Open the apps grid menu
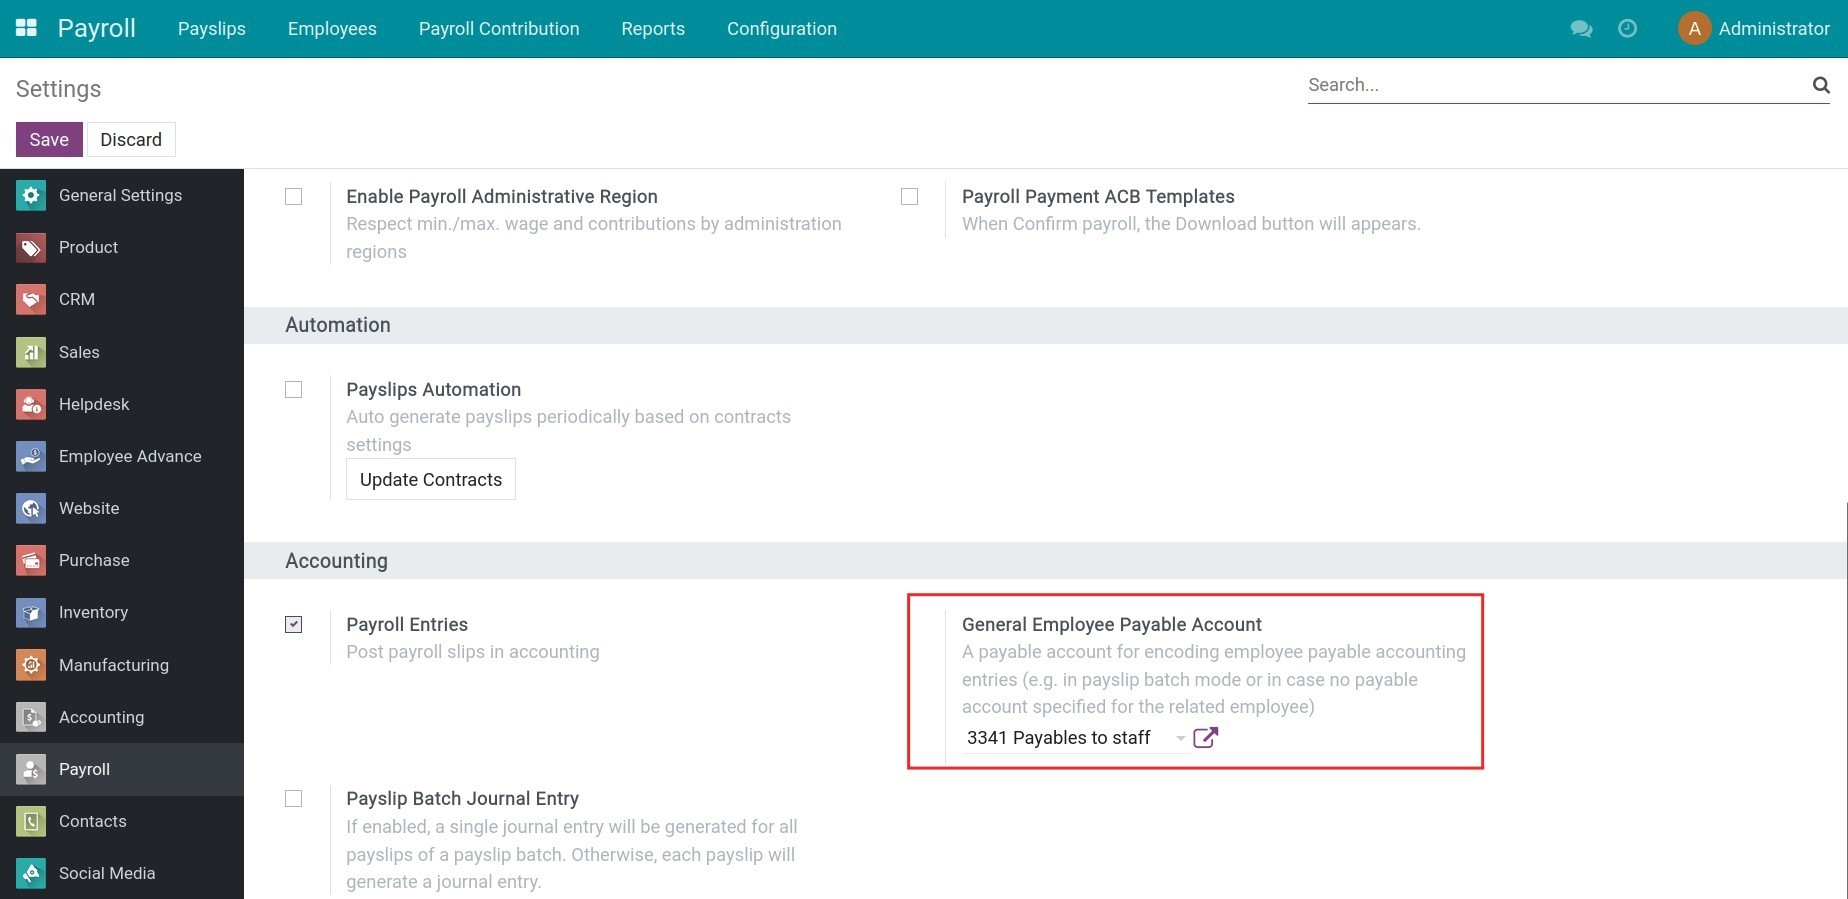Screen dimensions: 1848x899 tap(26, 28)
